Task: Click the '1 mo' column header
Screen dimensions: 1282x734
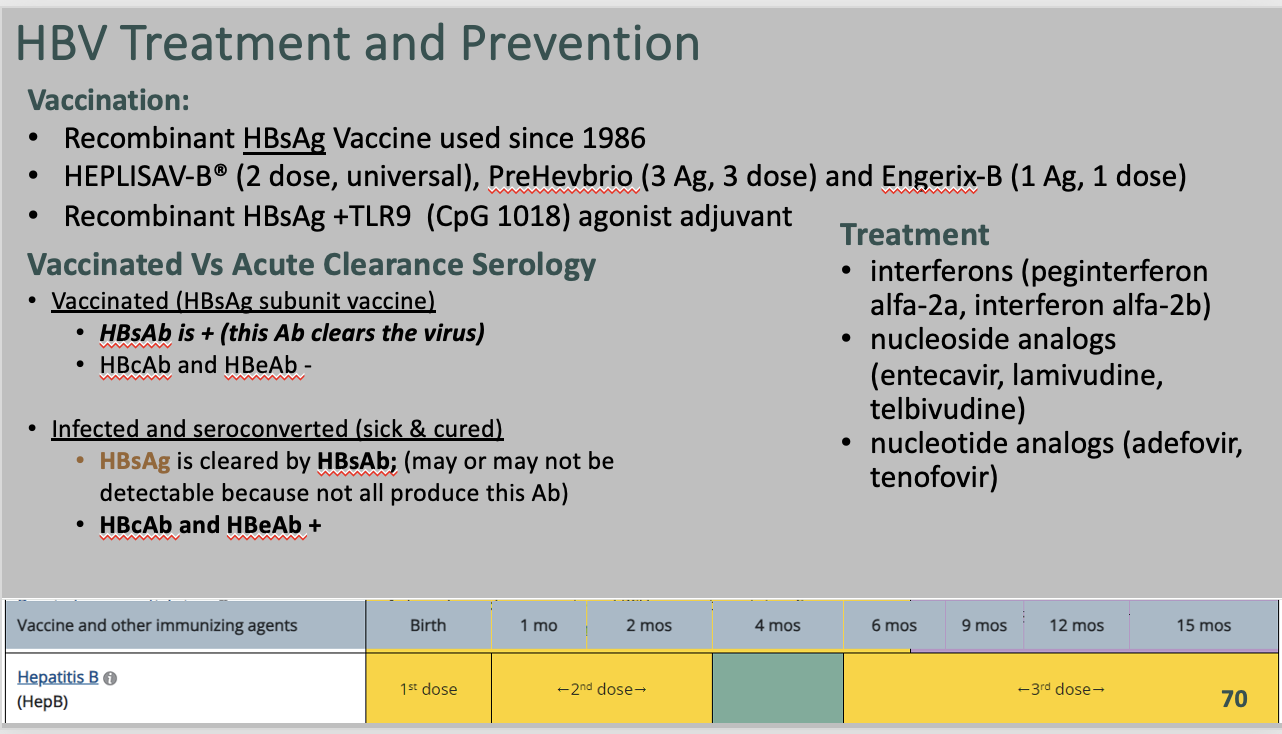Action: point(538,626)
